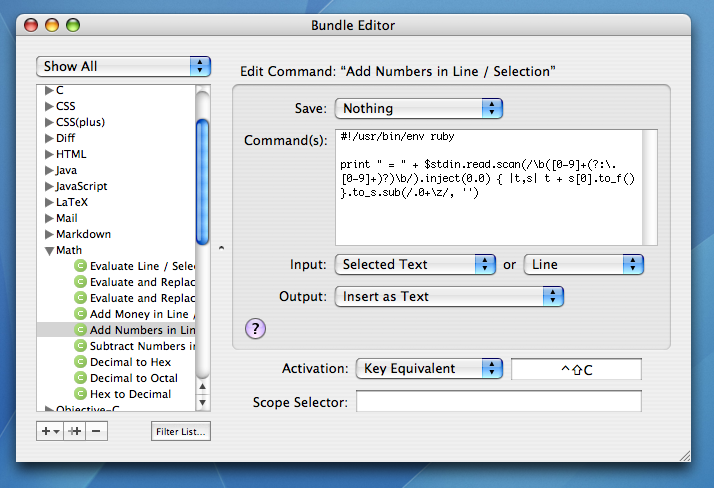
Task: Click the duplicate item double-plus button
Action: (73, 431)
